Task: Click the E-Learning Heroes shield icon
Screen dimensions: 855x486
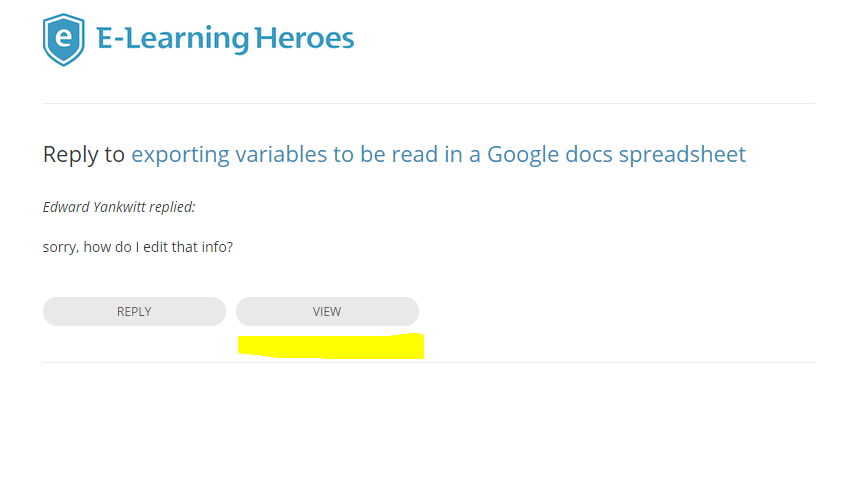Action: pyautogui.click(x=64, y=40)
